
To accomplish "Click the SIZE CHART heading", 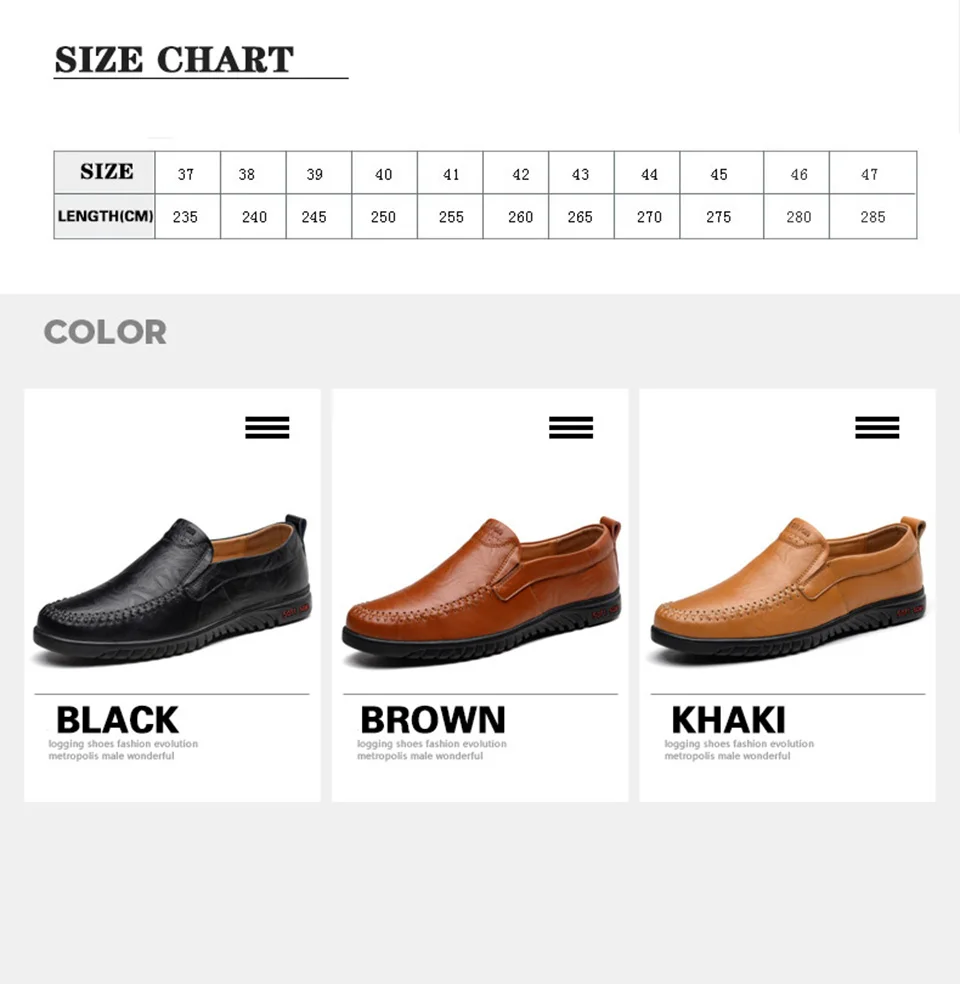I will click(174, 60).
